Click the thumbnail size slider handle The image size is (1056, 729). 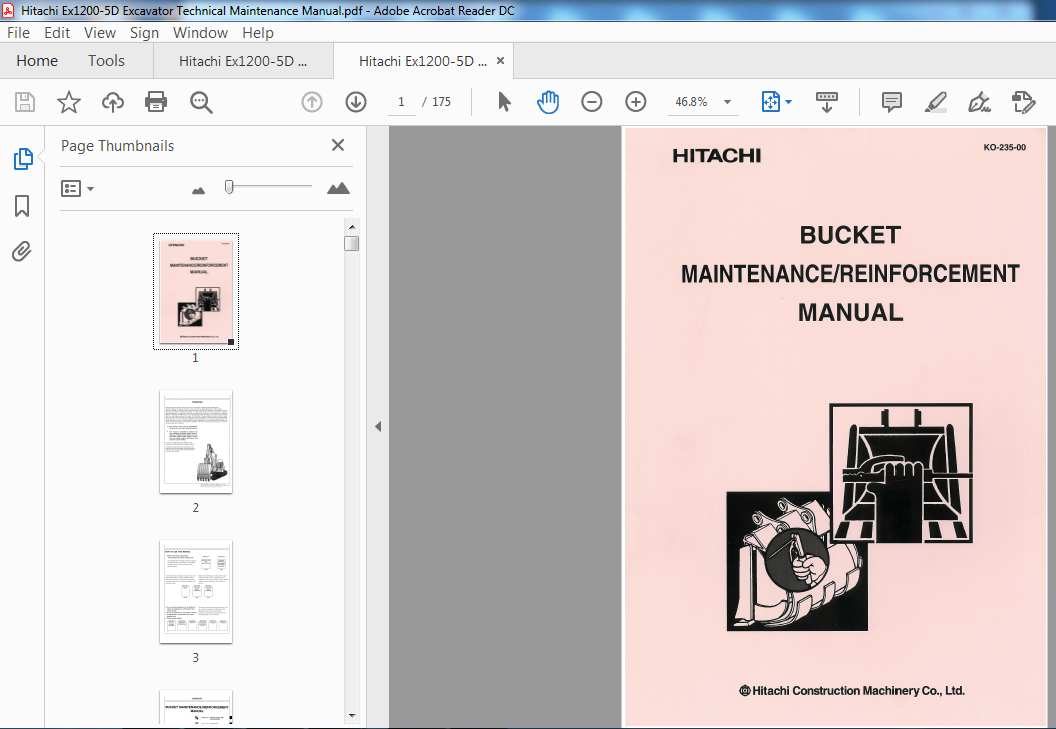(229, 187)
